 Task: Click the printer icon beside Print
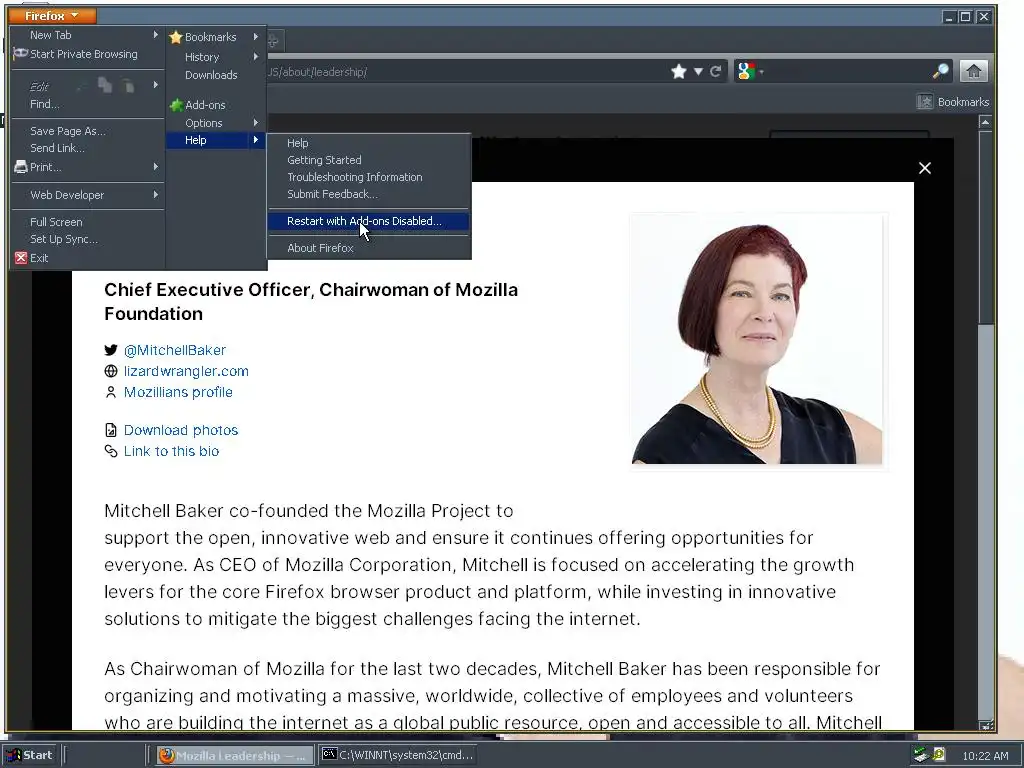[21, 167]
